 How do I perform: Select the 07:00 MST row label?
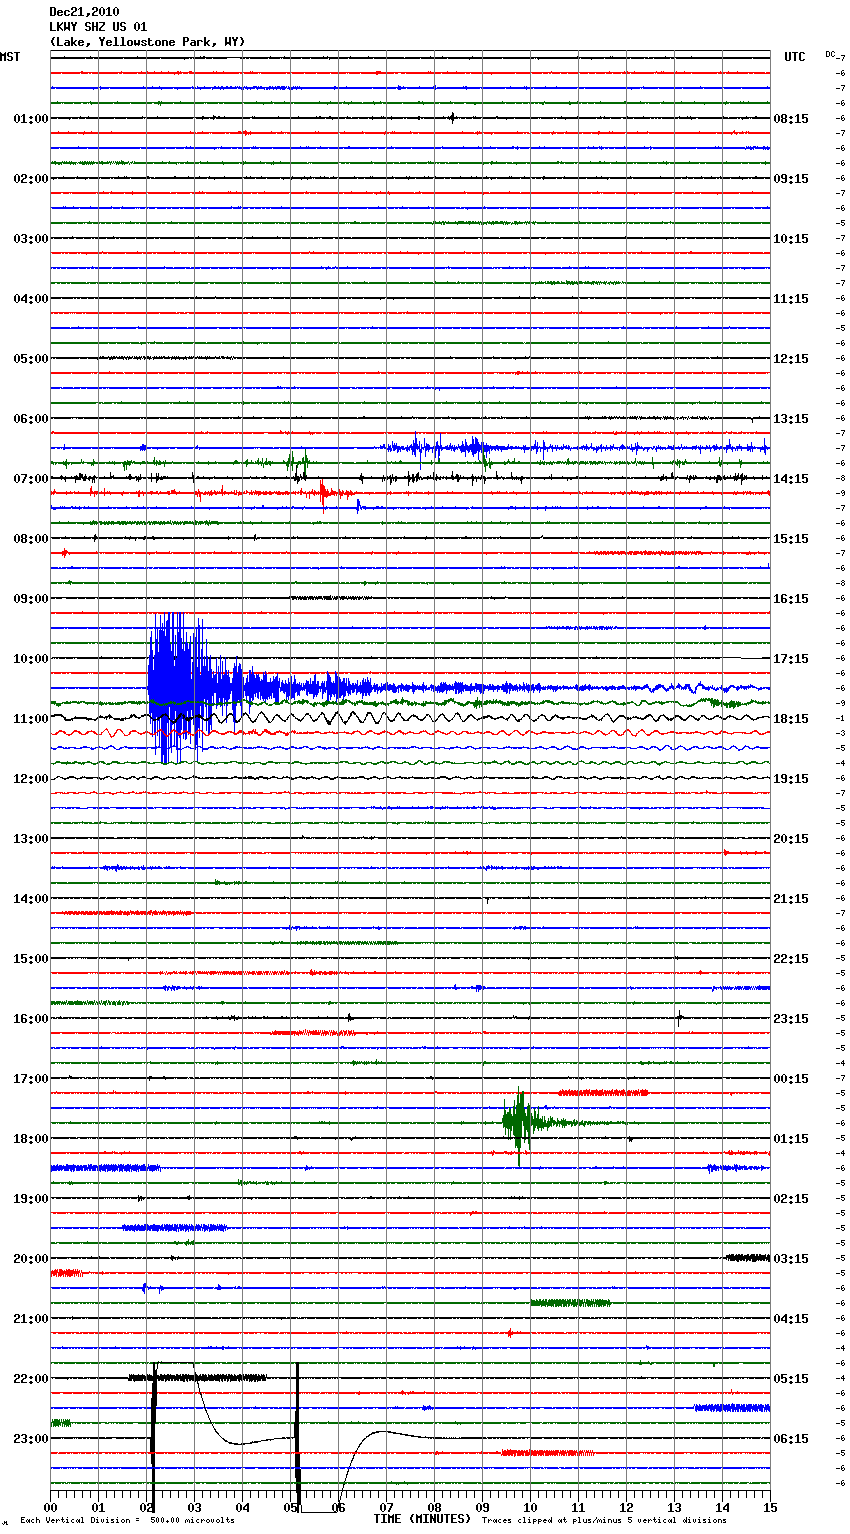pos(30,479)
